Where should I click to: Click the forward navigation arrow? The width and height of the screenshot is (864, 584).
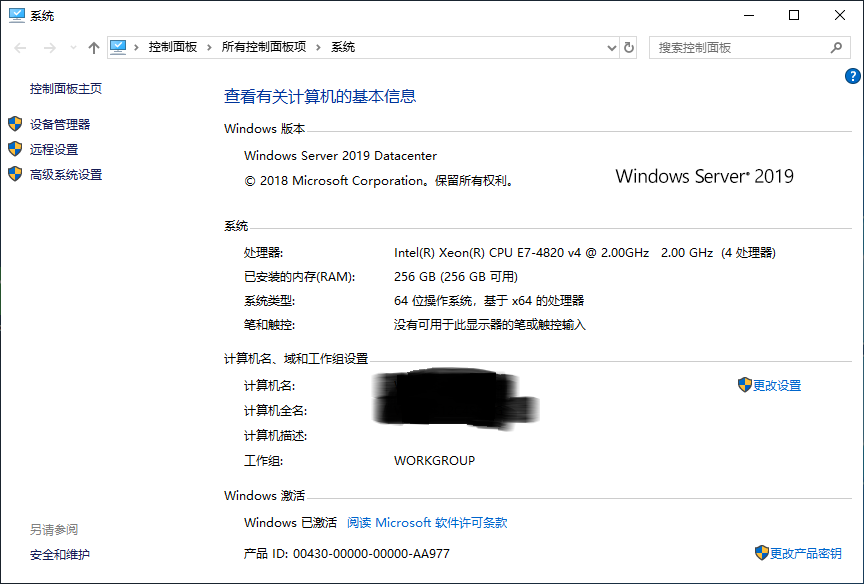click(50, 48)
